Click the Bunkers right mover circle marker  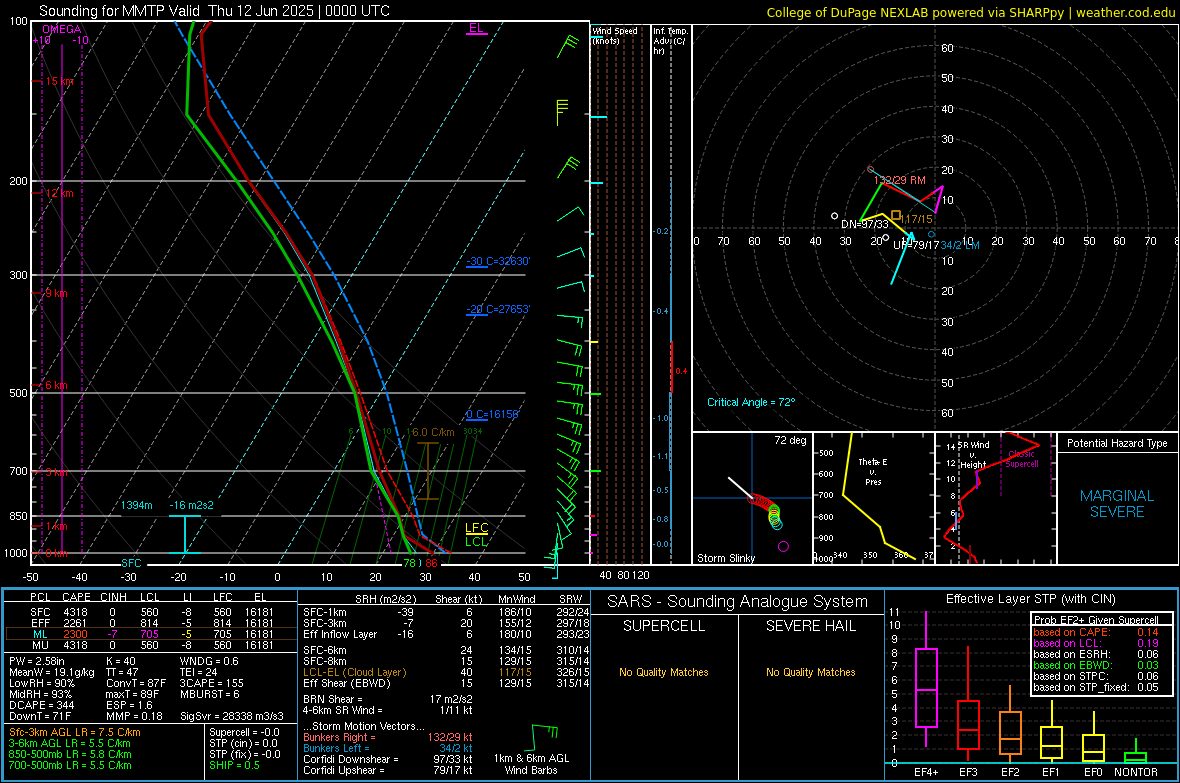[x=871, y=169]
